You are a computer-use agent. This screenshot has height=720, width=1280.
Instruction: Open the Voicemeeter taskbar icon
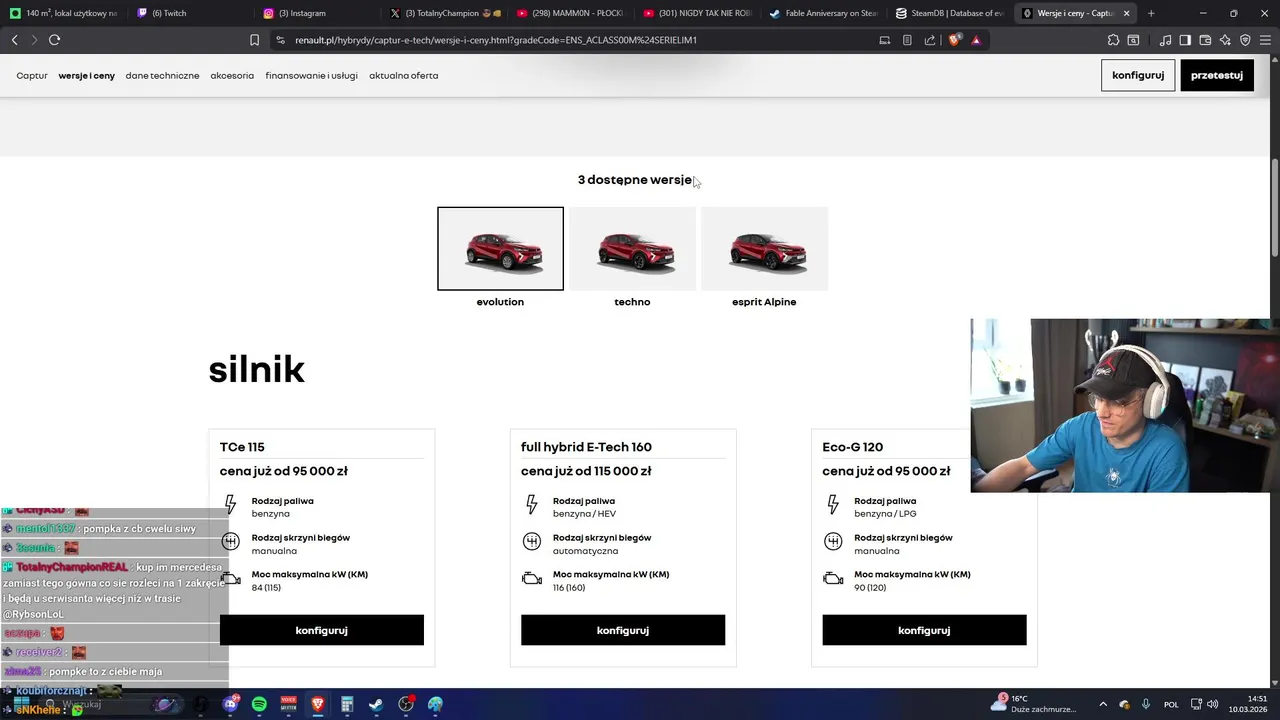[289, 704]
